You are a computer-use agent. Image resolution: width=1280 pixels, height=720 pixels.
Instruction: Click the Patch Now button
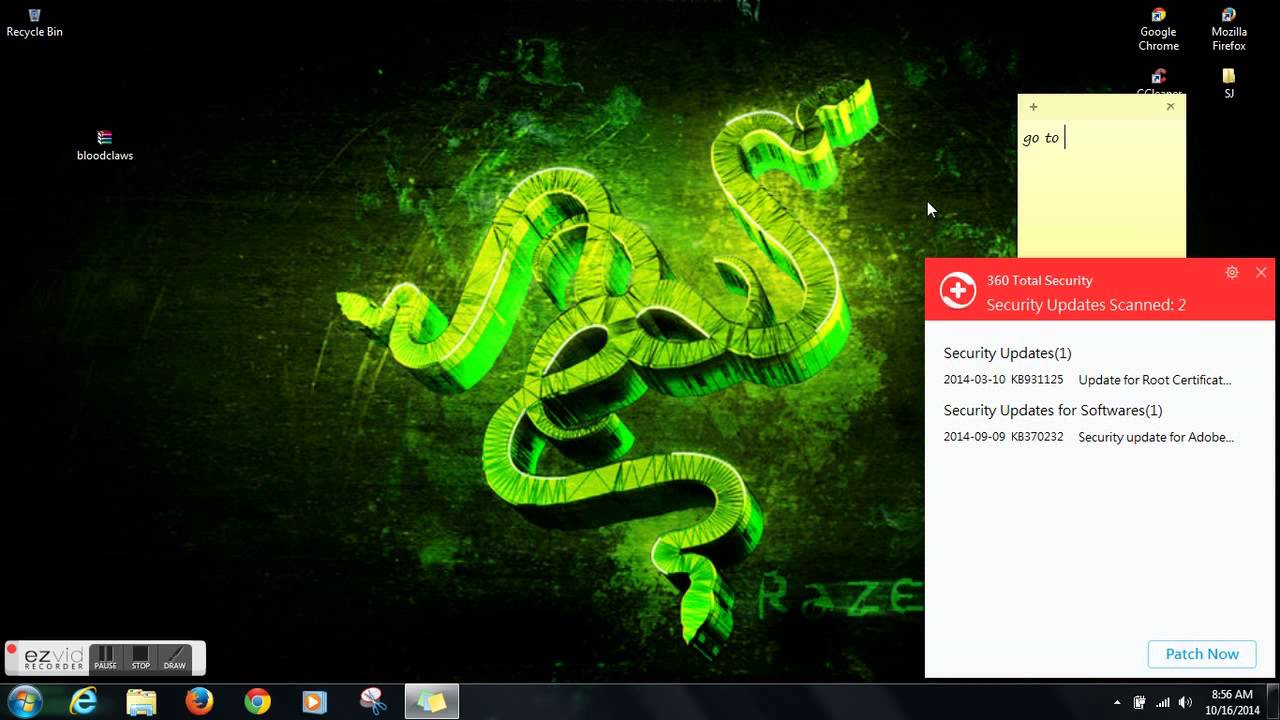(1202, 654)
